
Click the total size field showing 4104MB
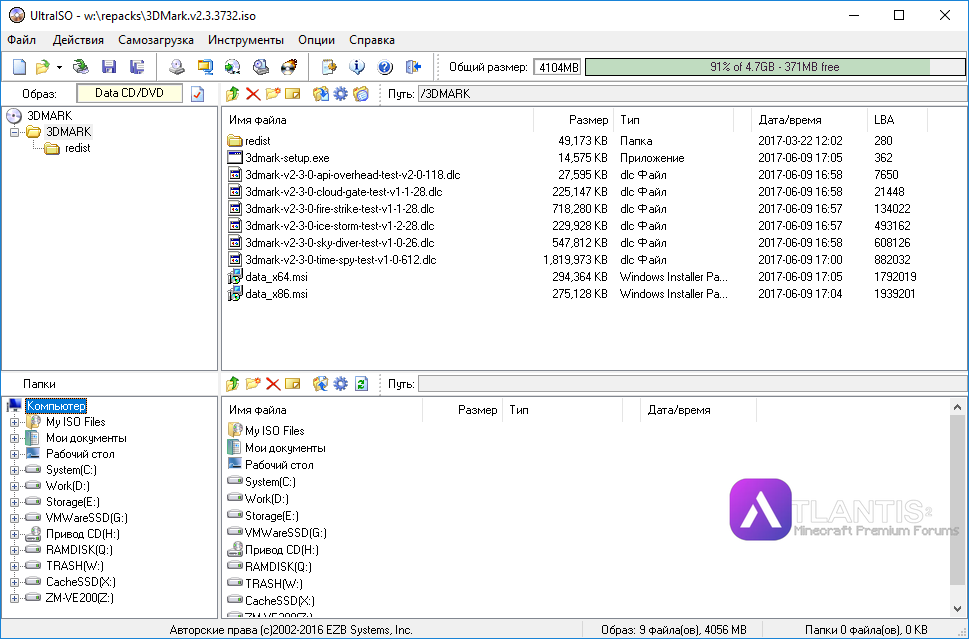pos(557,67)
